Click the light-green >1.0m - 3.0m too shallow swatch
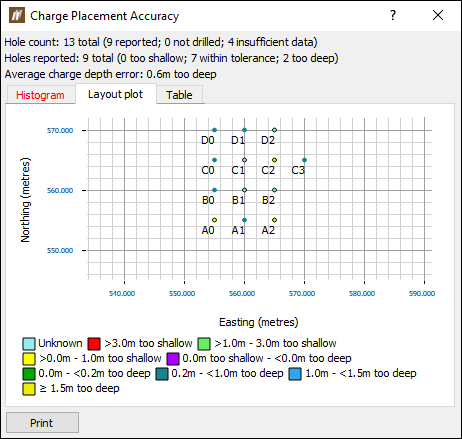Viewport: 462px width, 439px height. [204, 344]
